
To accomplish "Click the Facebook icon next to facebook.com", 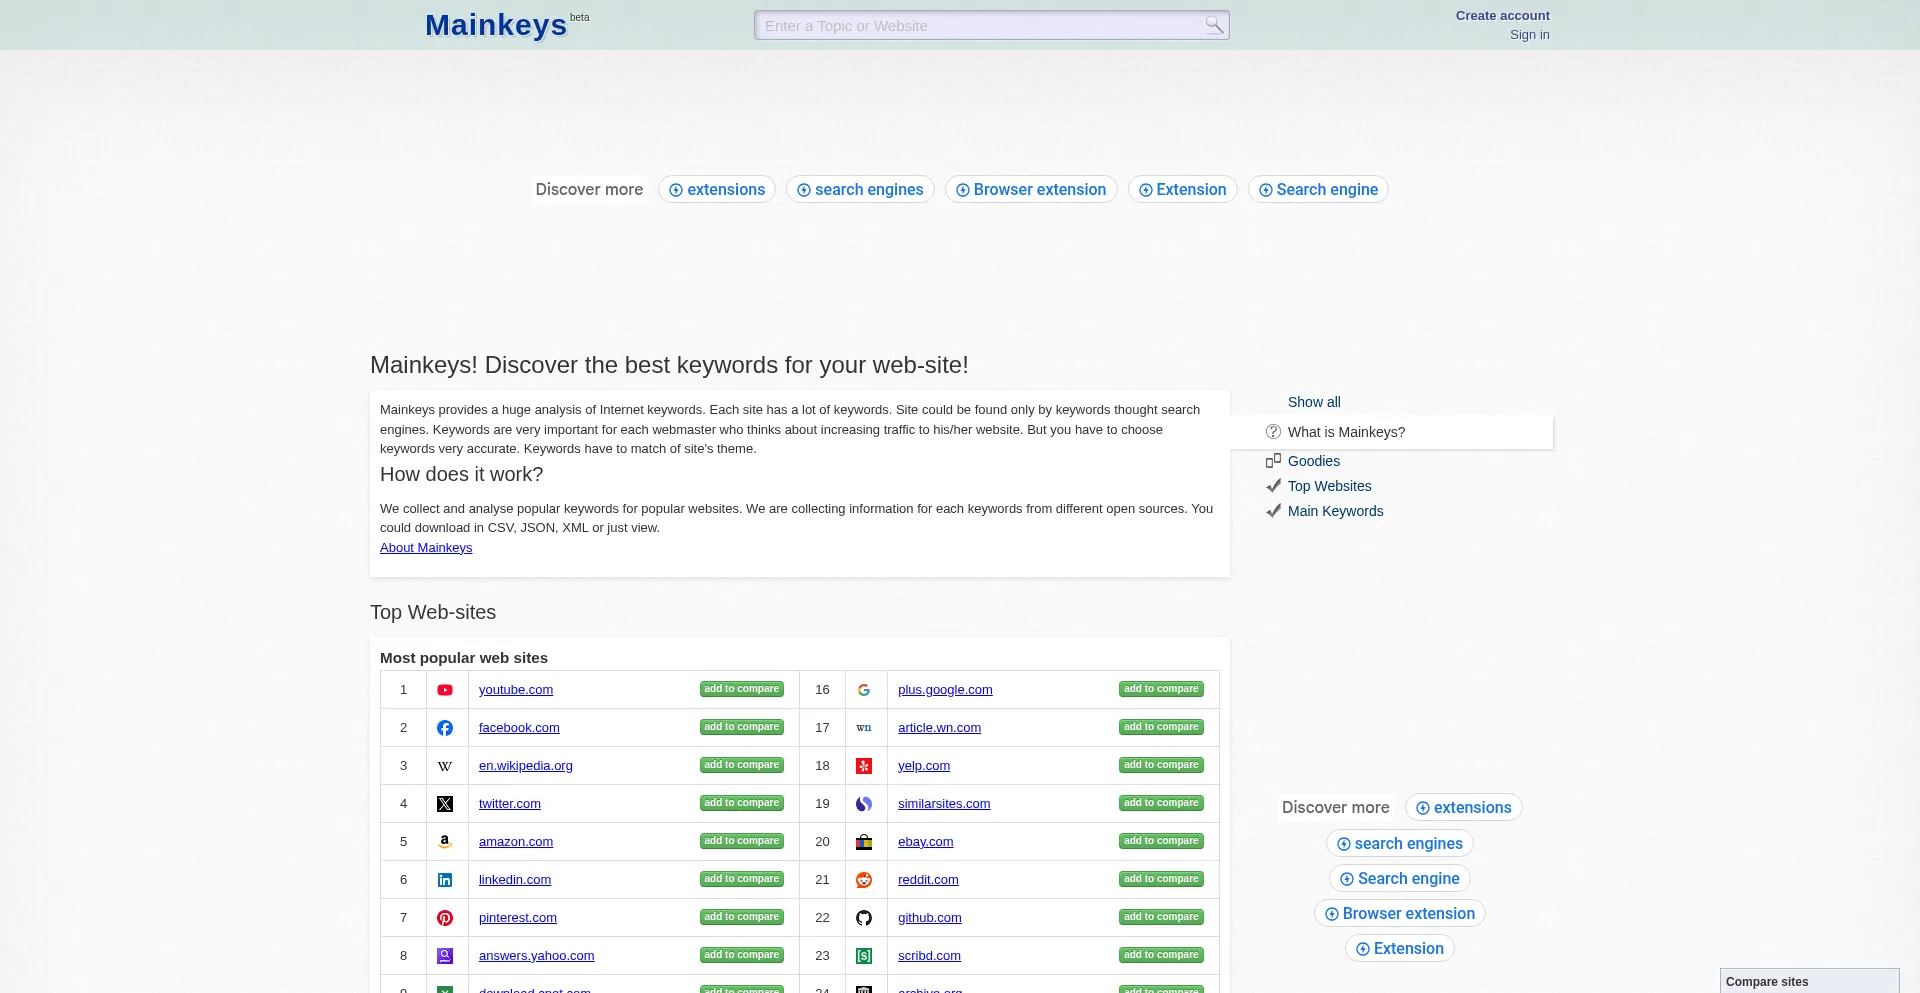I will pos(445,728).
